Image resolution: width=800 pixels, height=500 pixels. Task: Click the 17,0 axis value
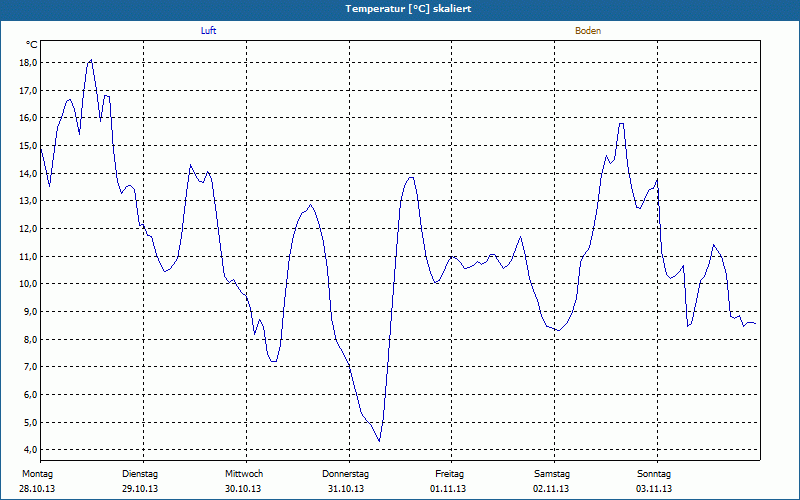click(x=28, y=90)
